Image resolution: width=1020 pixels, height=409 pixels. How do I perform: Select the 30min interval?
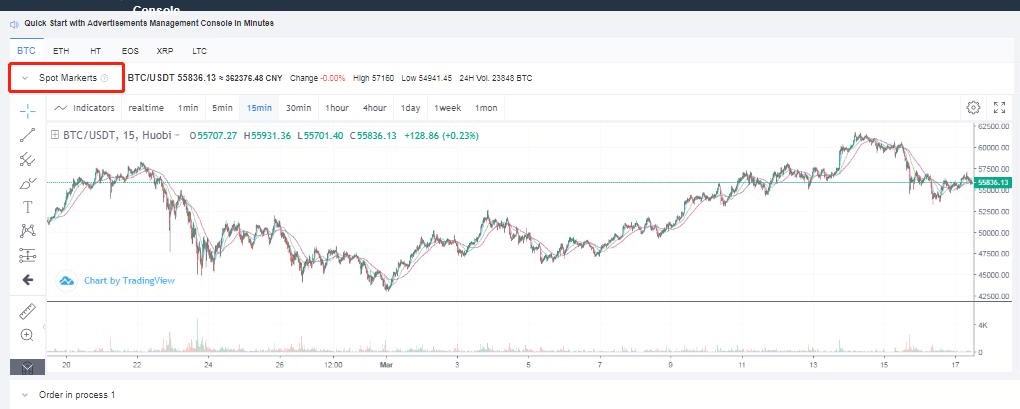[299, 108]
